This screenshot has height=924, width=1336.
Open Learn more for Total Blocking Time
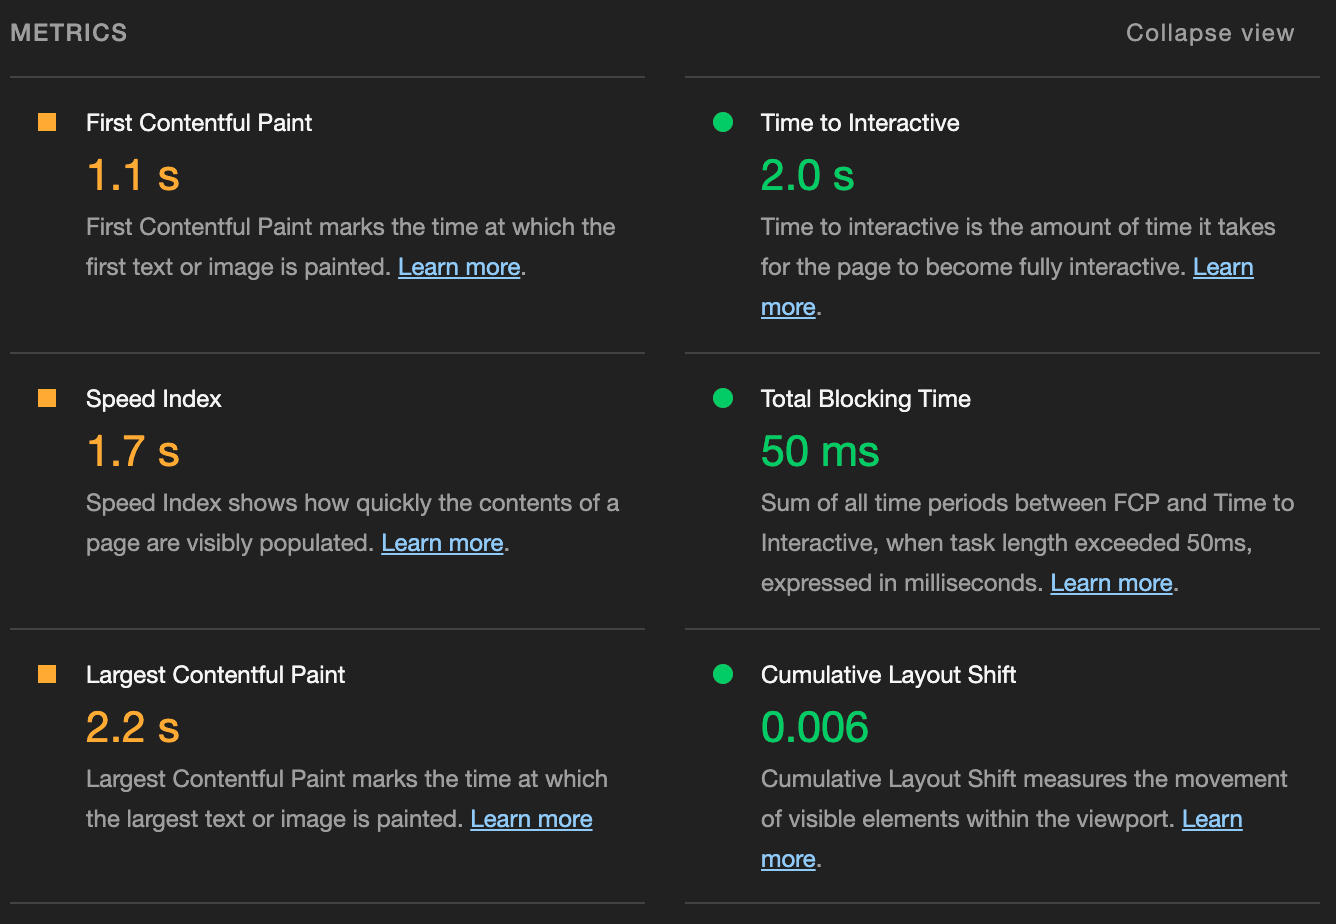[x=1111, y=583]
